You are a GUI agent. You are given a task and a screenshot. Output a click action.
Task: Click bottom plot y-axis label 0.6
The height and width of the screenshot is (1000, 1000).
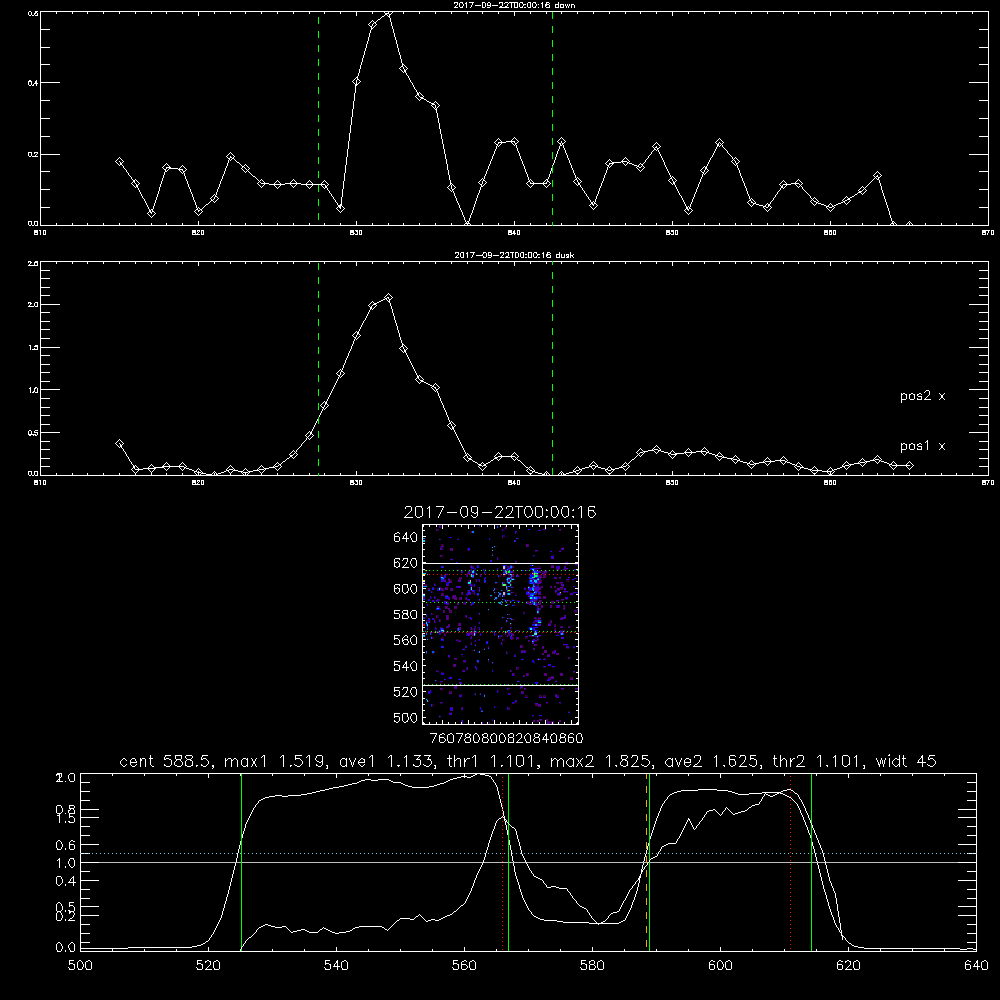pos(66,845)
